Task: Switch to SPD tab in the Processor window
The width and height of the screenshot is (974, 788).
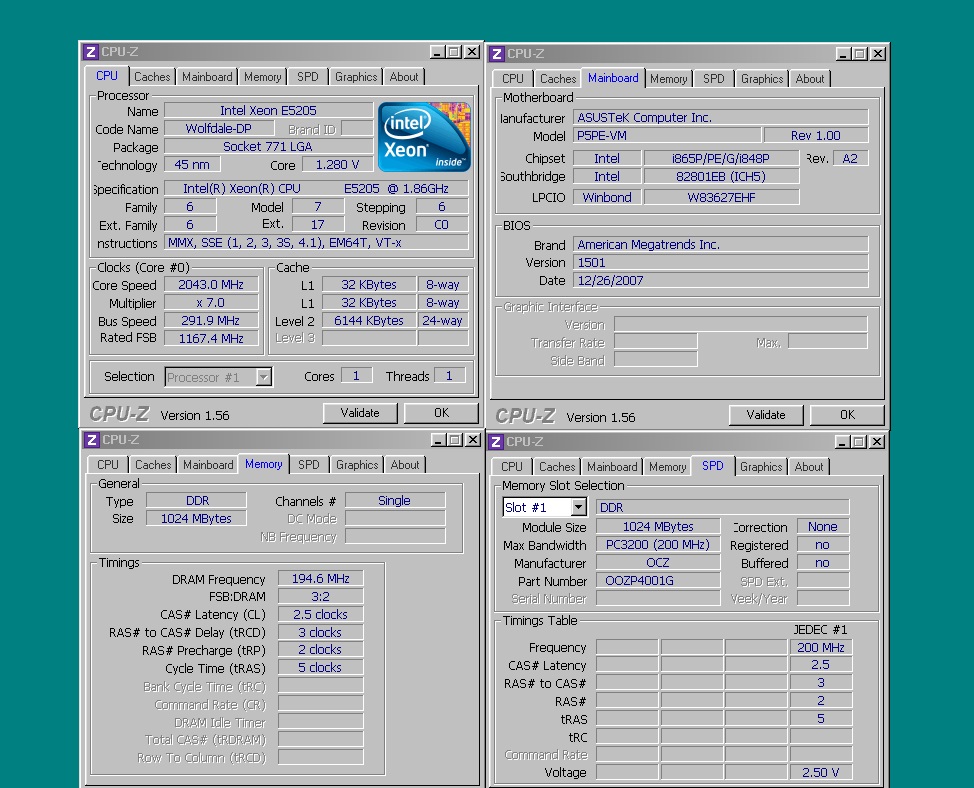Action: point(308,77)
